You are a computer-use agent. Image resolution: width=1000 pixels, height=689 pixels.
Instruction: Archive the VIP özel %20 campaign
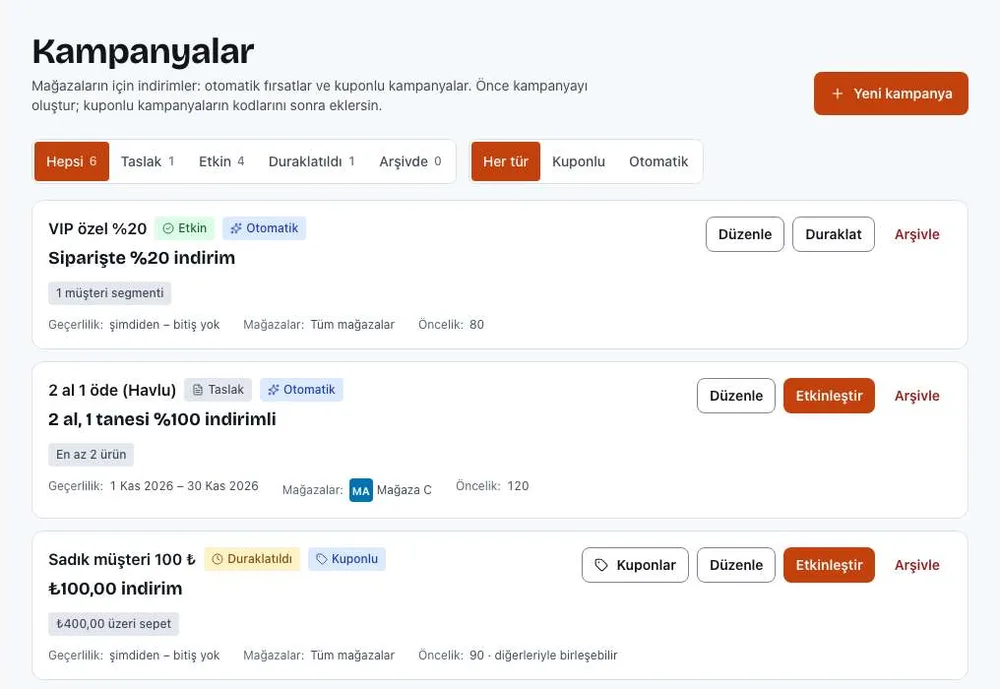[x=916, y=234]
